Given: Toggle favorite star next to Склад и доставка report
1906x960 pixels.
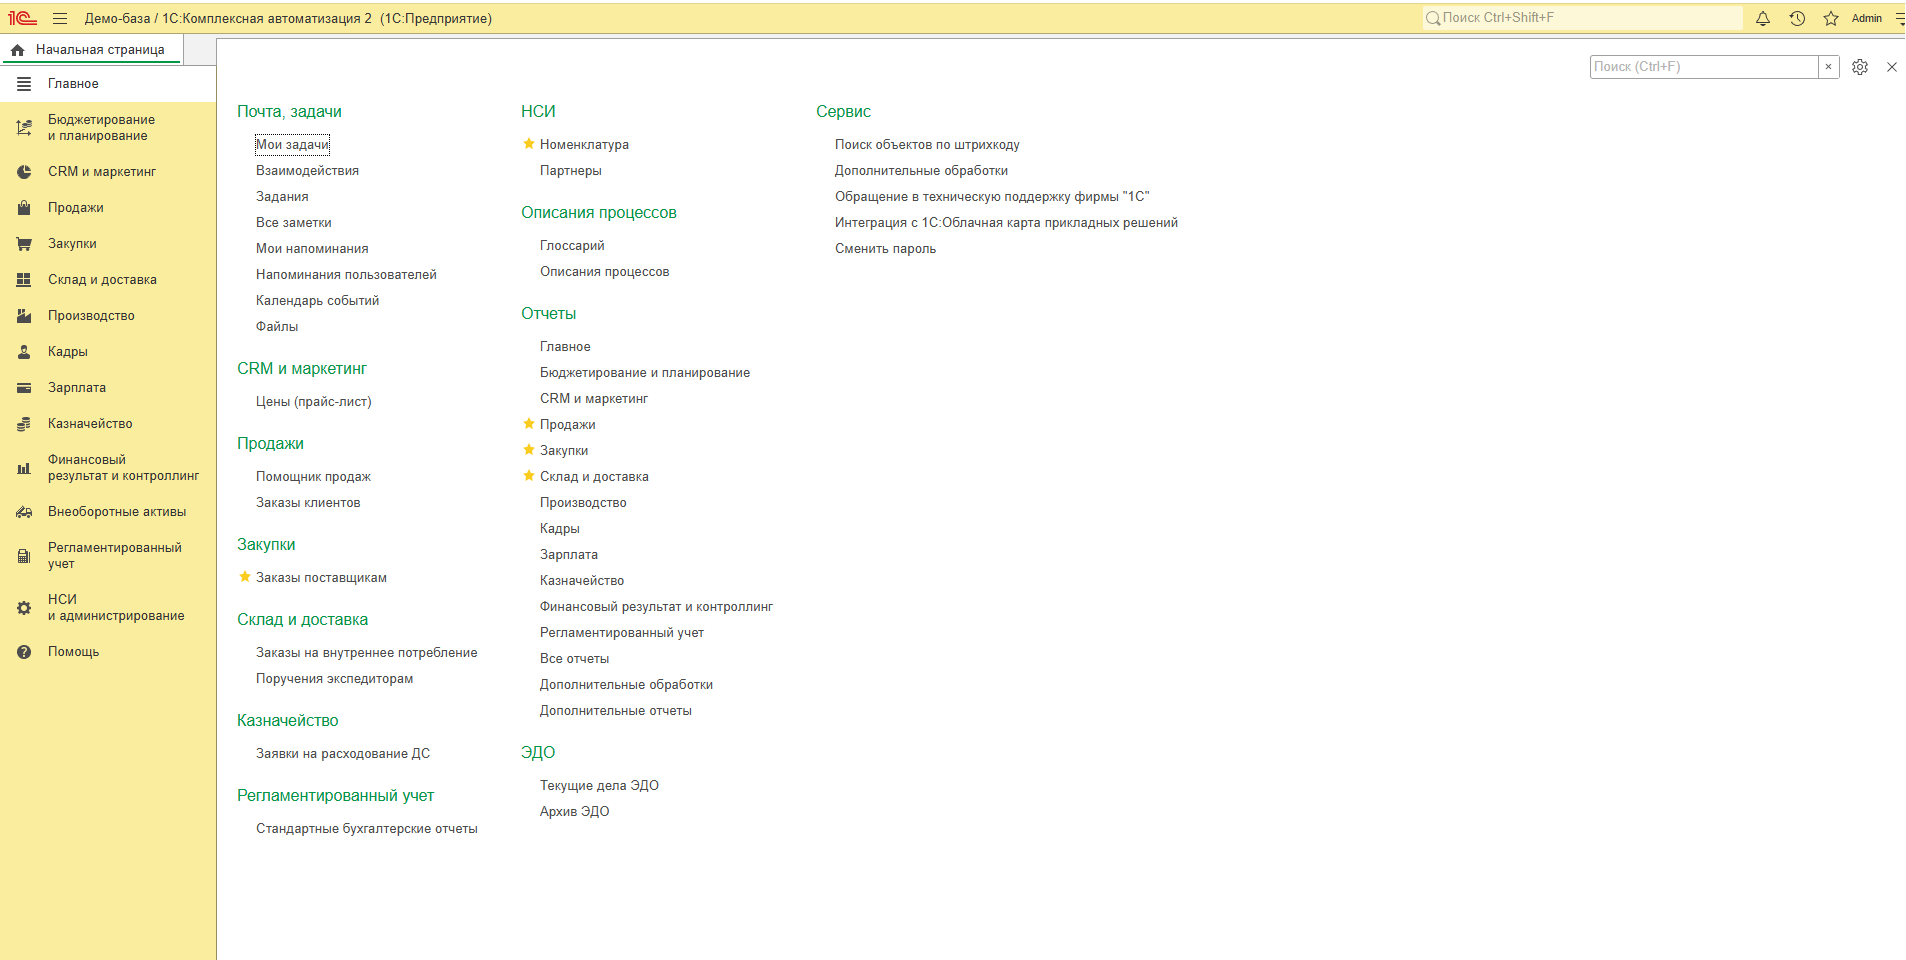Looking at the screenshot, I should 529,476.
